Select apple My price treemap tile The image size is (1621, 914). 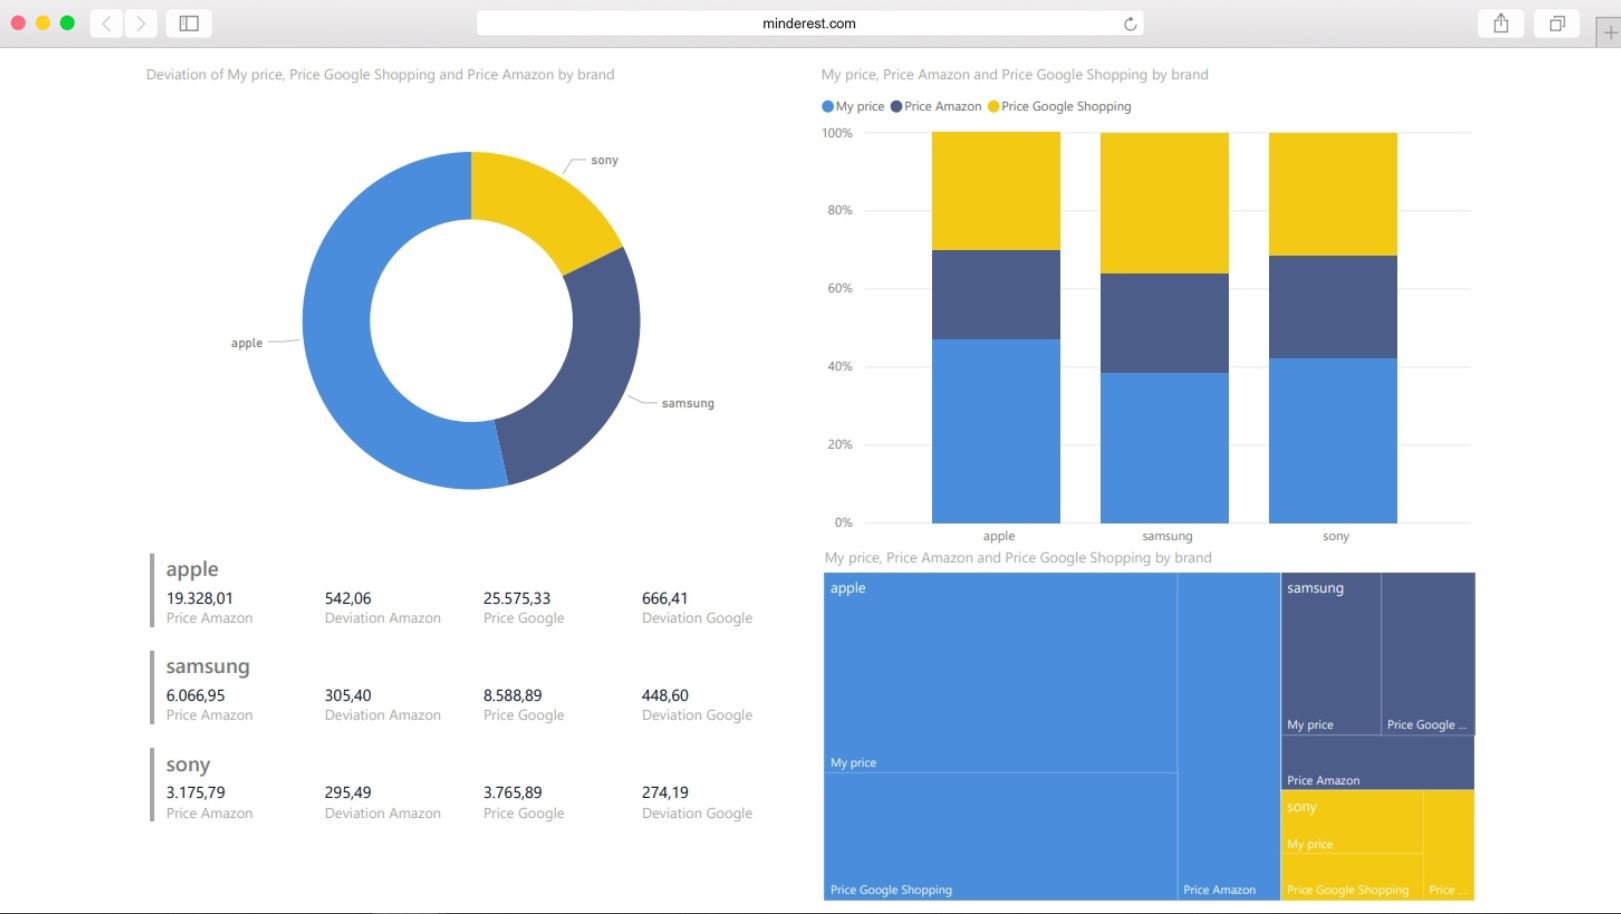coord(1000,672)
